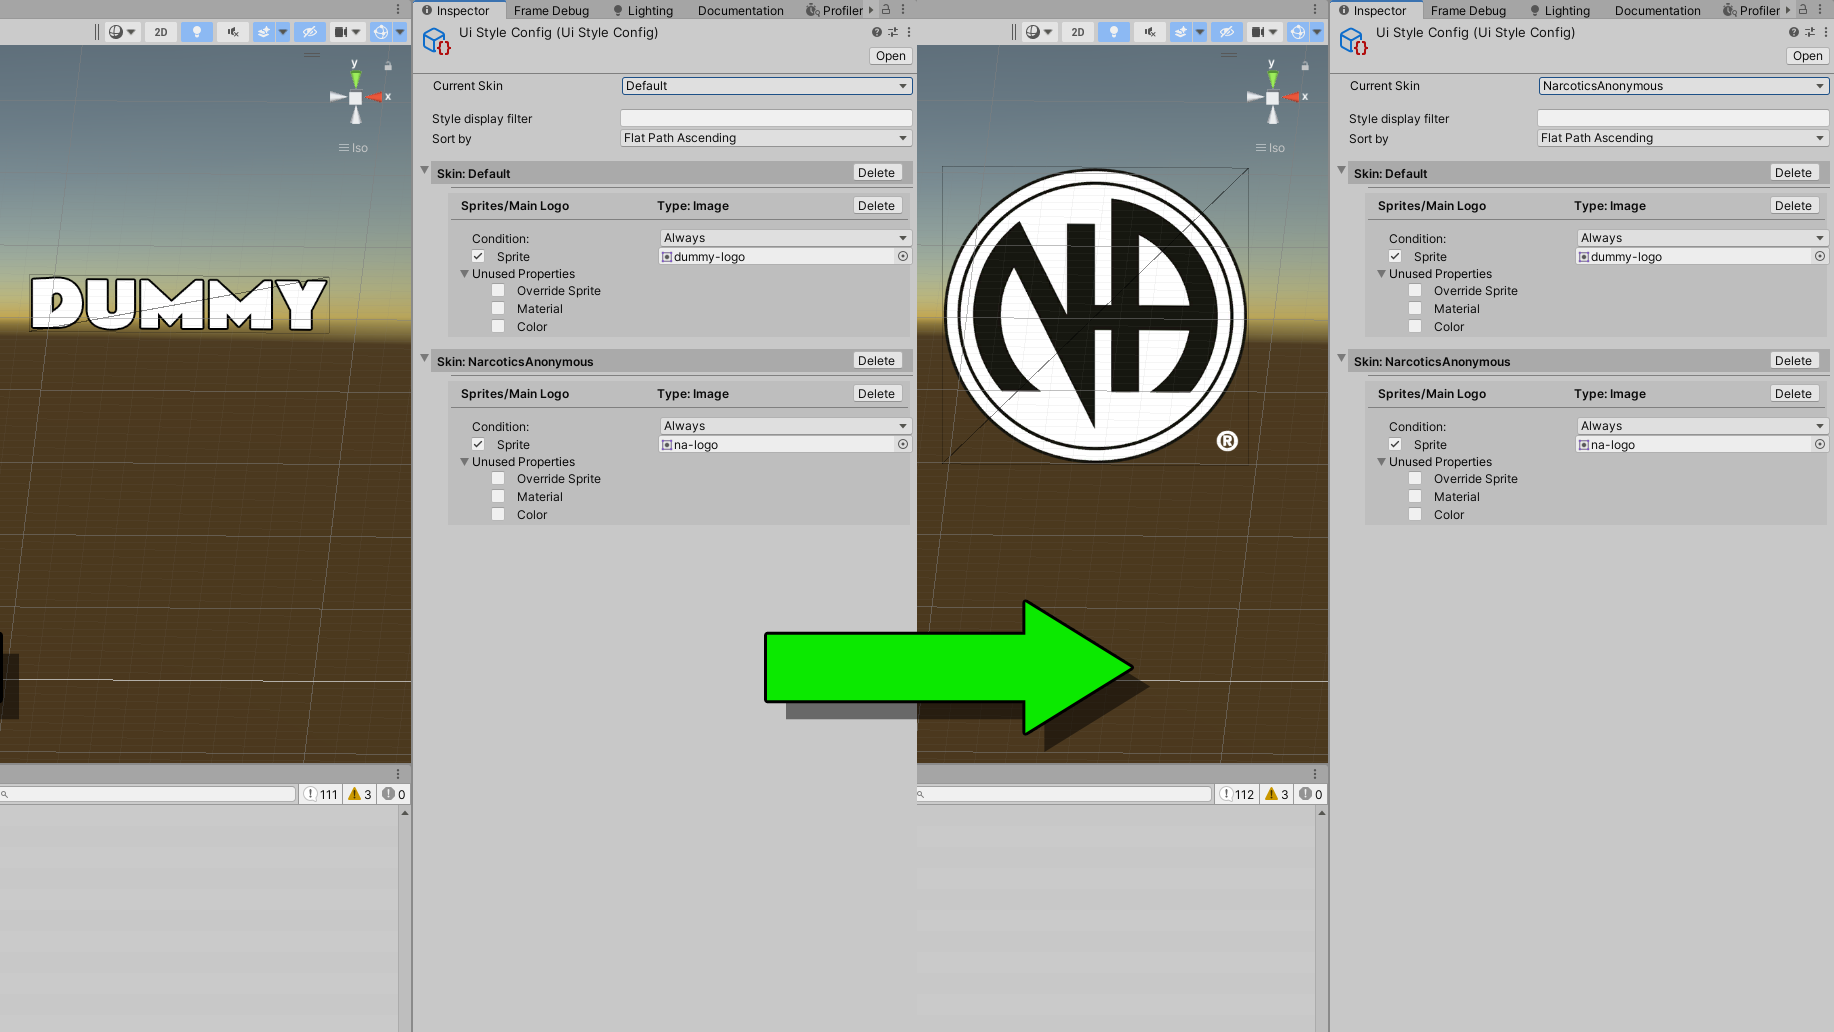Enable Override Sprite under Skin: Default, right Inspector

coord(1415,291)
